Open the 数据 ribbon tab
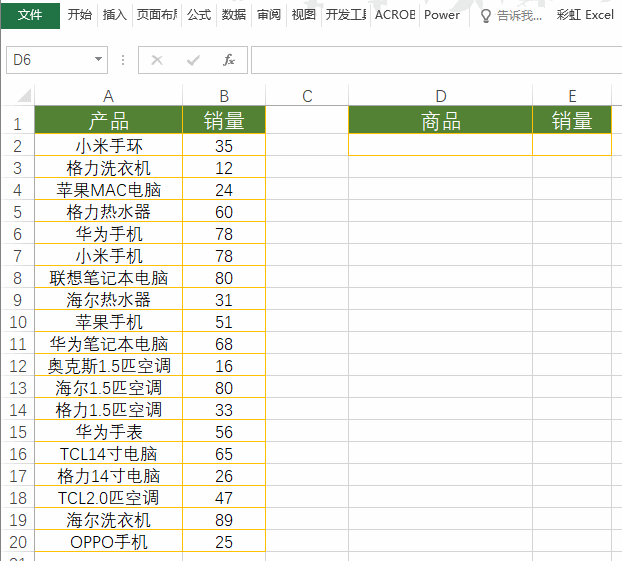Viewport: 622px width, 561px height. point(234,15)
